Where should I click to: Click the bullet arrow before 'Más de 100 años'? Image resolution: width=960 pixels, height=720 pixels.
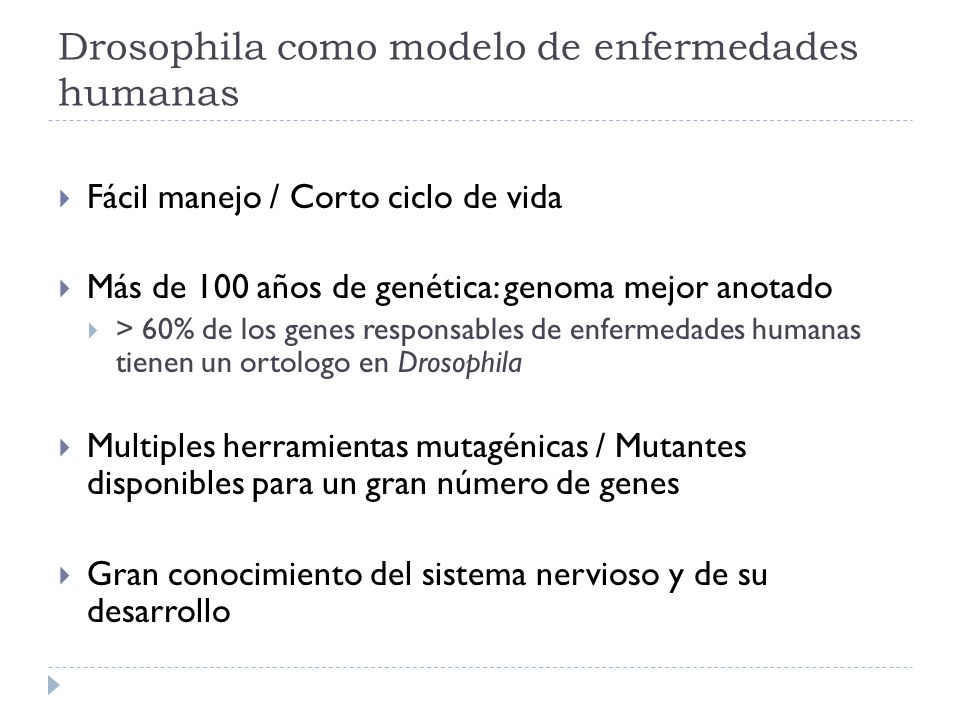coord(64,288)
